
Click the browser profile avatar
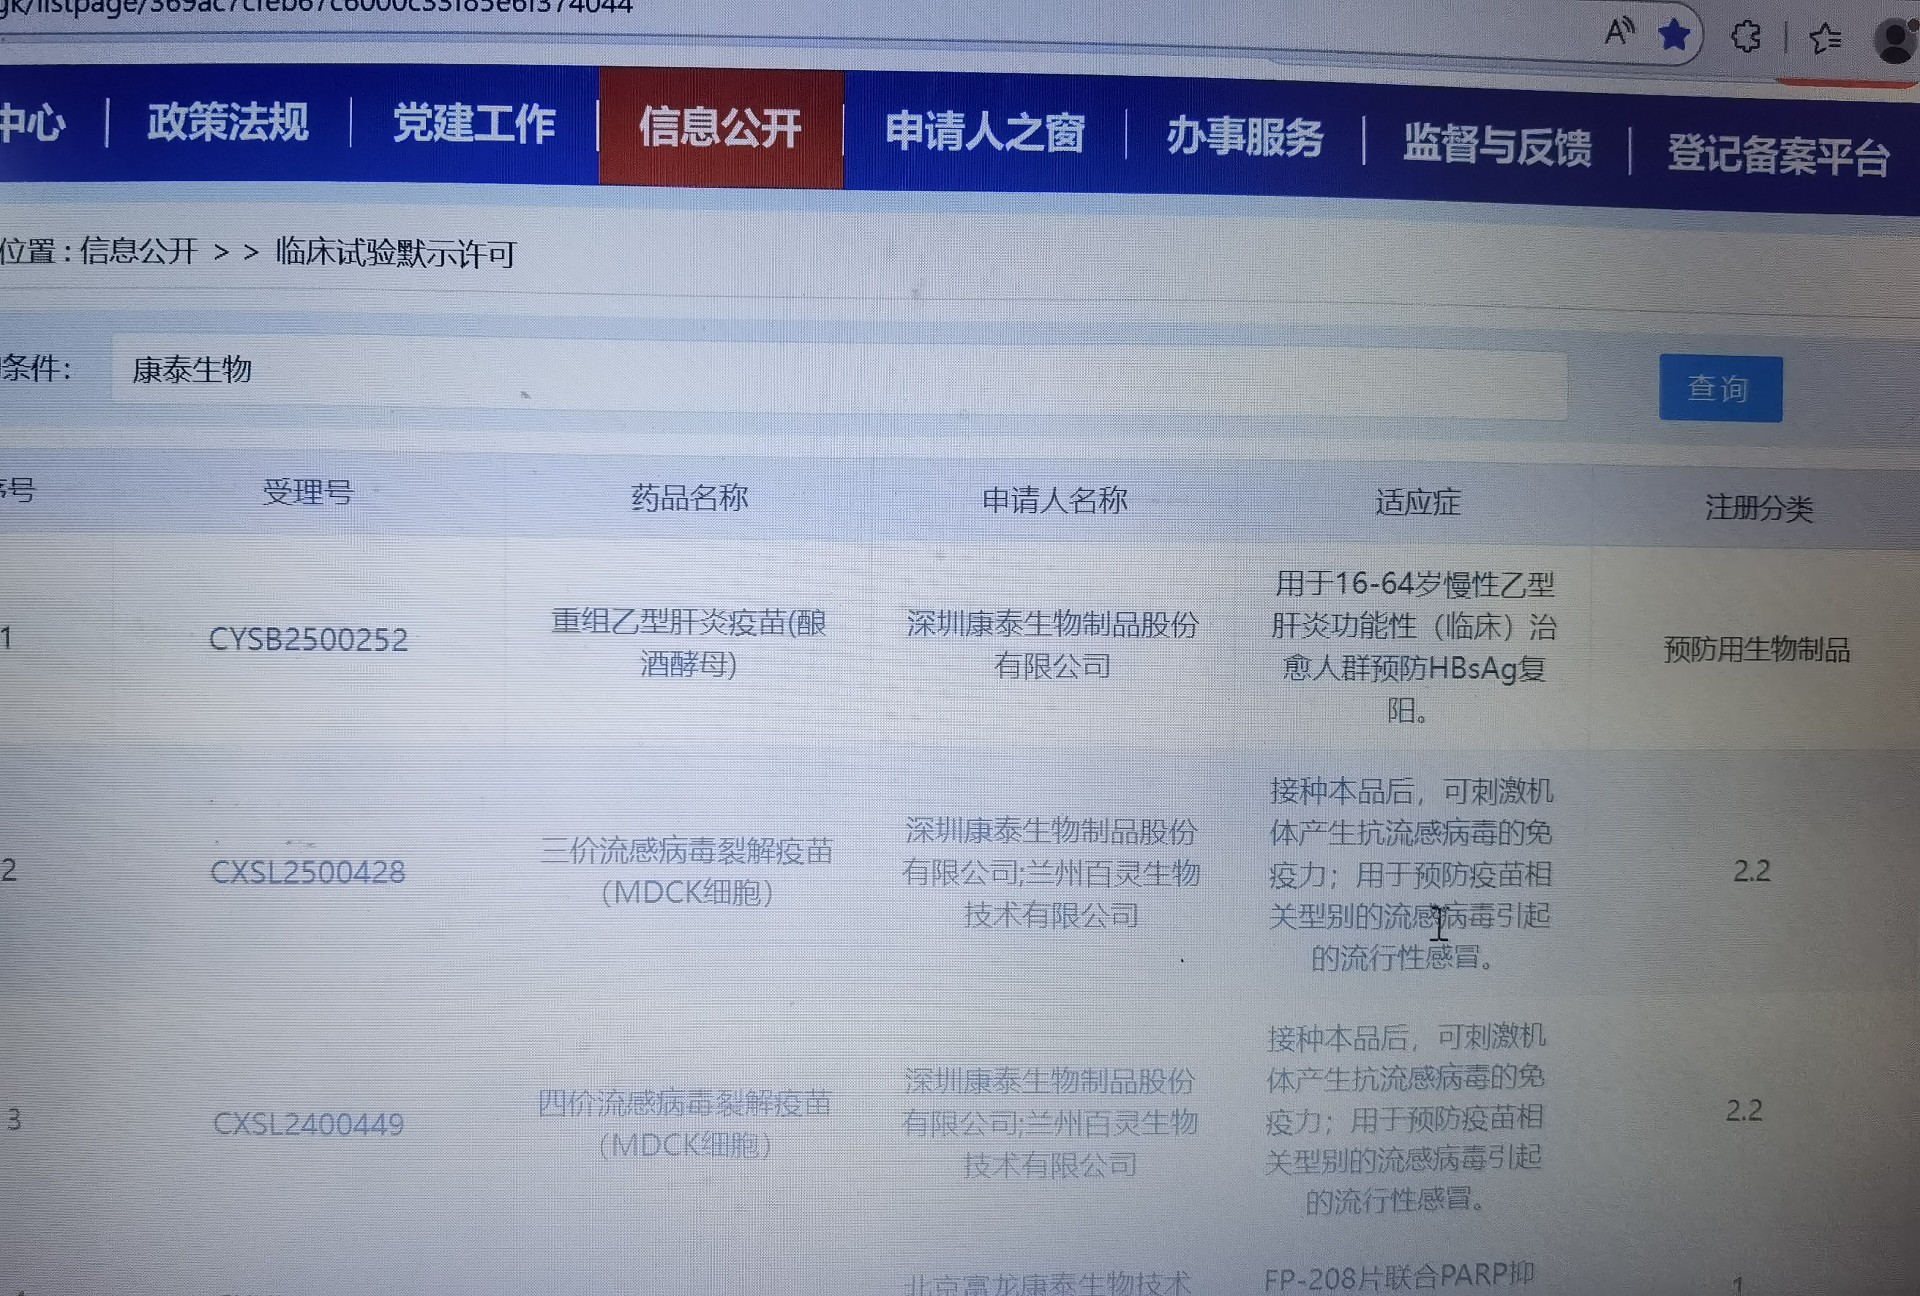click(1895, 42)
